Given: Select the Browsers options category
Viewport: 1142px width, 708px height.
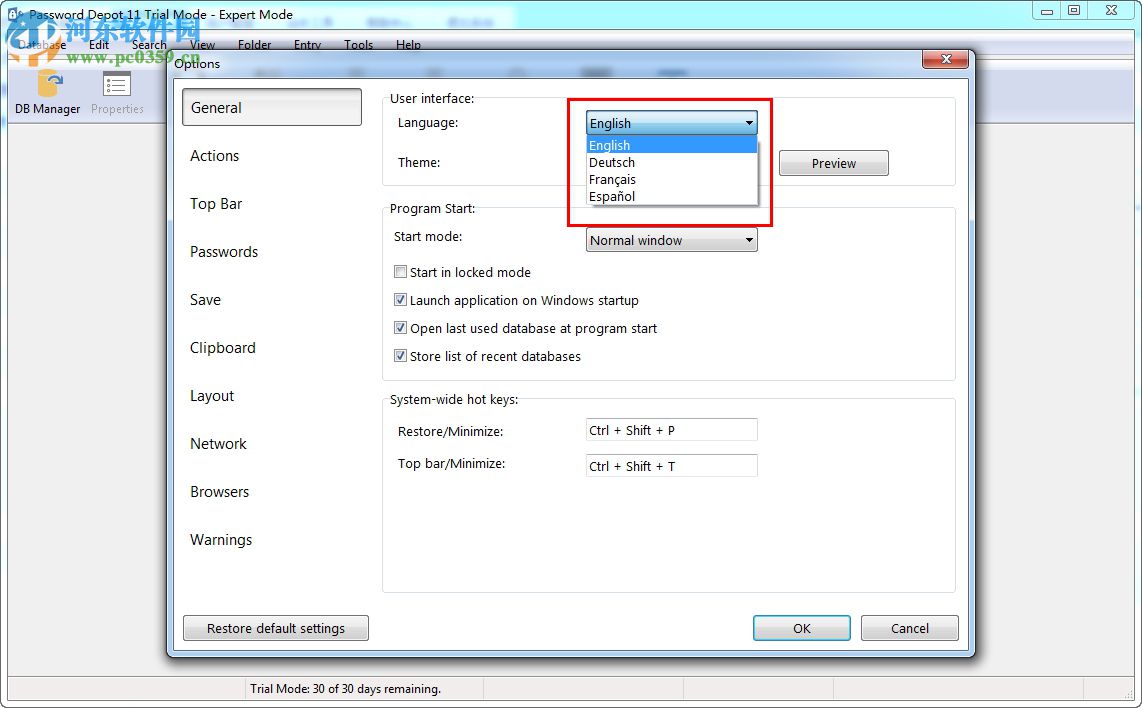Looking at the screenshot, I should pos(219,492).
